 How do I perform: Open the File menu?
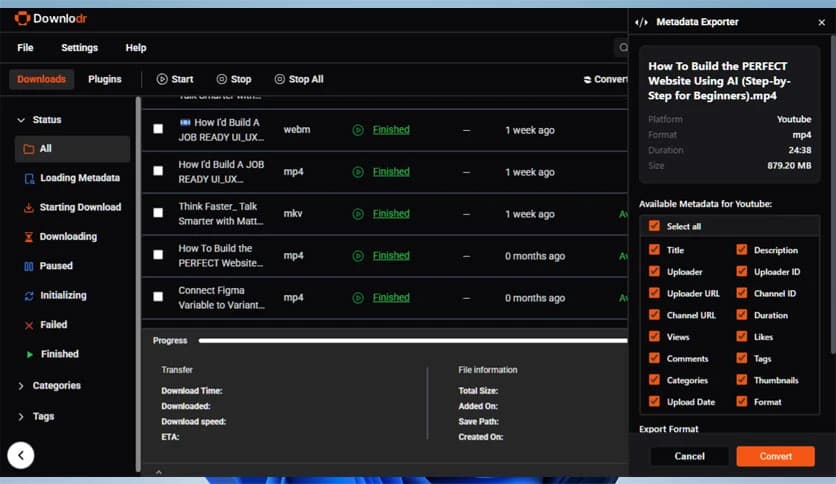(25, 47)
